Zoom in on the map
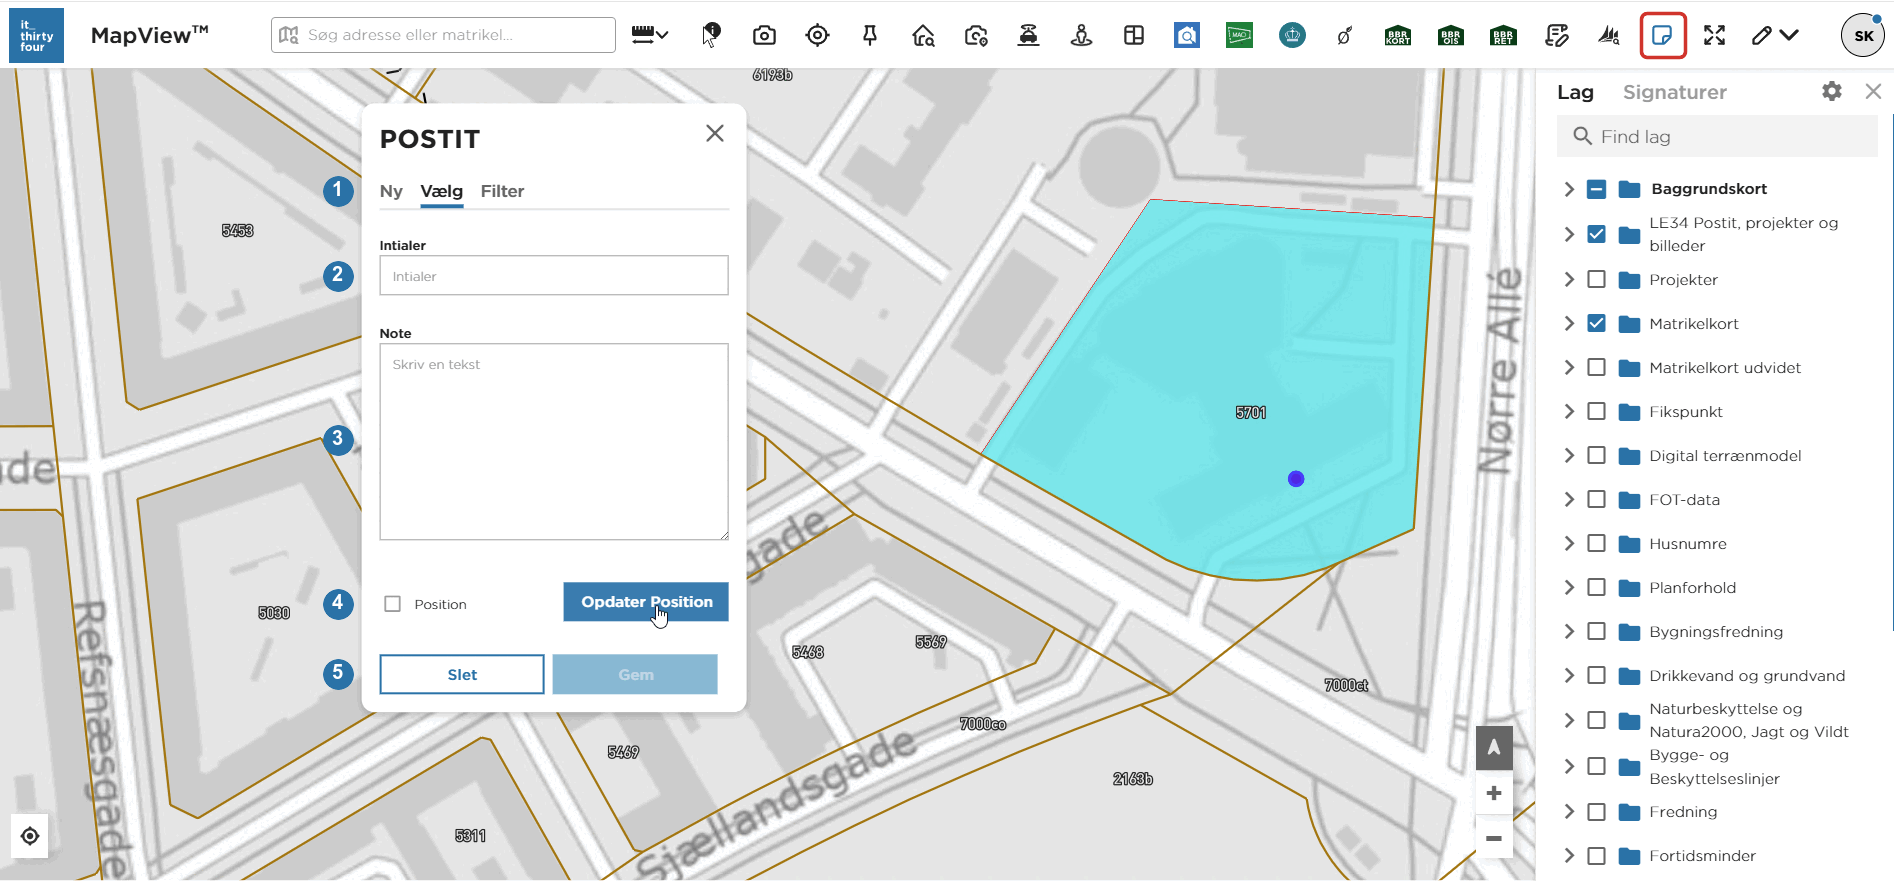Image resolution: width=1894 pixels, height=881 pixels. (x=1494, y=793)
